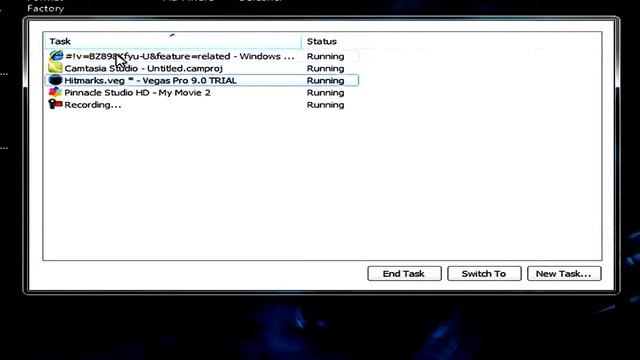Click Running status of Pinnacle Studio row
The image size is (640, 360).
coord(325,93)
